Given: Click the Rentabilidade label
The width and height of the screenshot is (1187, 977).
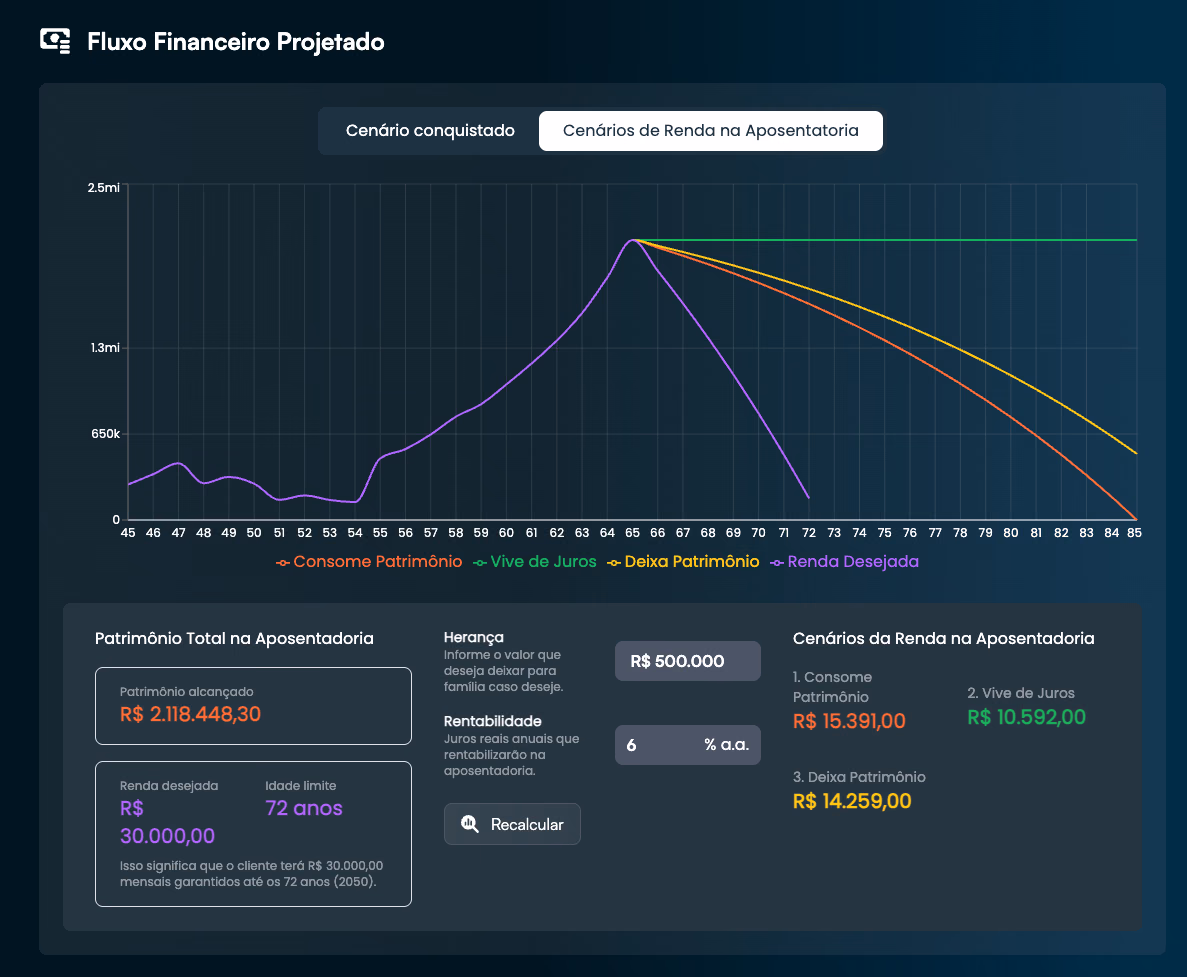Looking at the screenshot, I should tap(492, 721).
